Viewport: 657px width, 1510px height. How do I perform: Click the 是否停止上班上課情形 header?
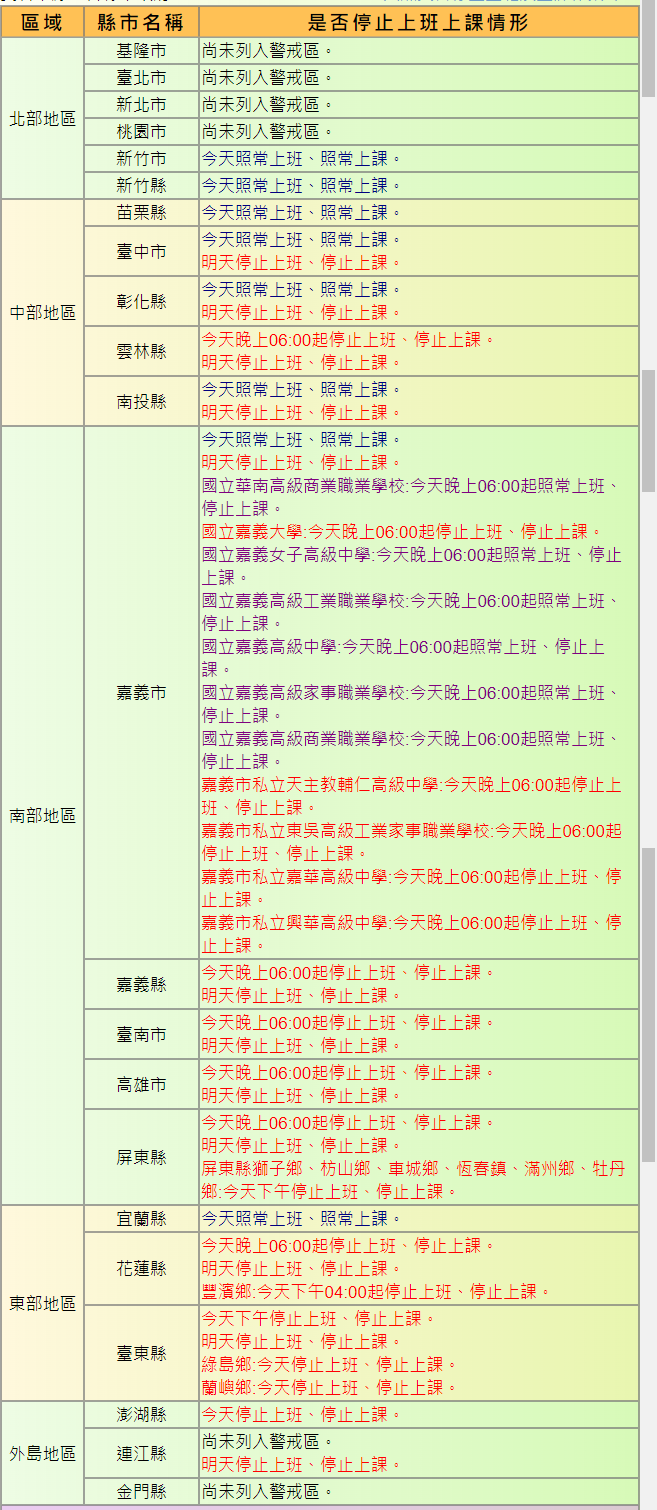[418, 22]
